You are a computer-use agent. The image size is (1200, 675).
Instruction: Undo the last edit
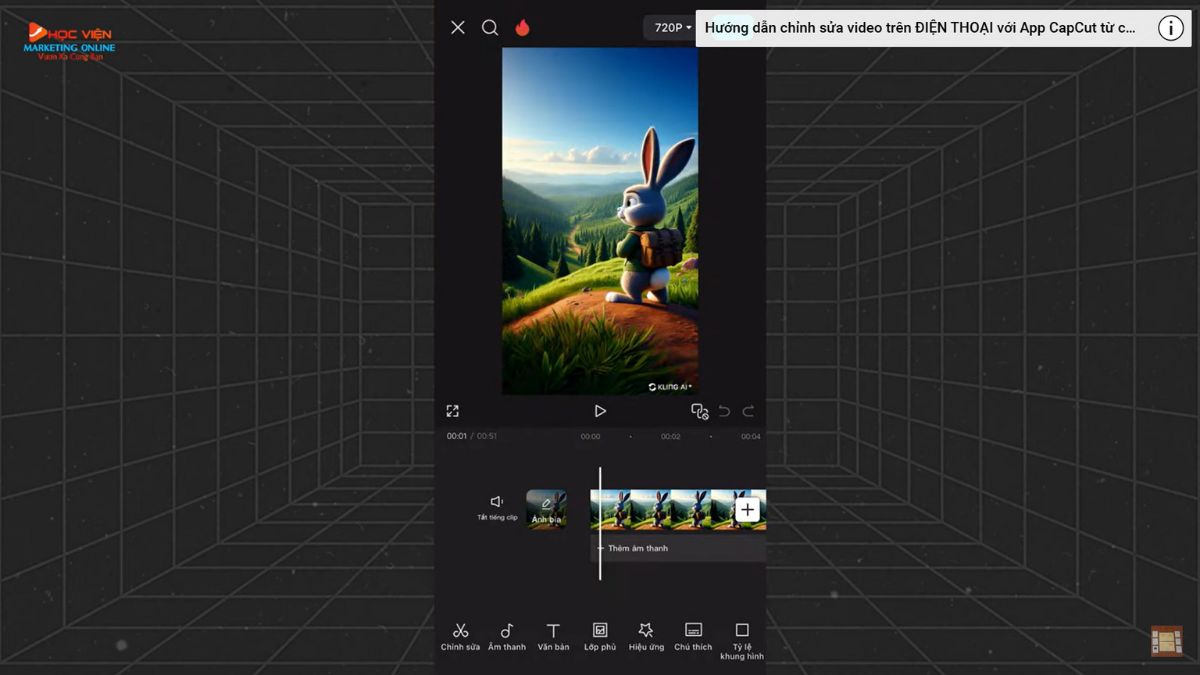tap(725, 411)
